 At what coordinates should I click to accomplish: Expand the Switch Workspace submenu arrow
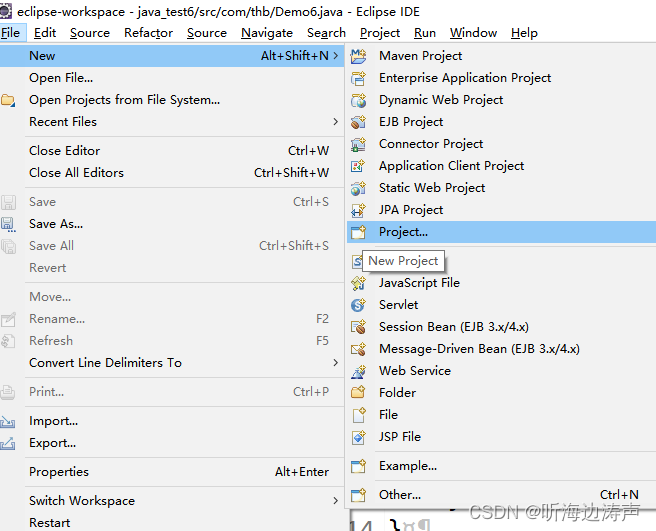tap(336, 501)
